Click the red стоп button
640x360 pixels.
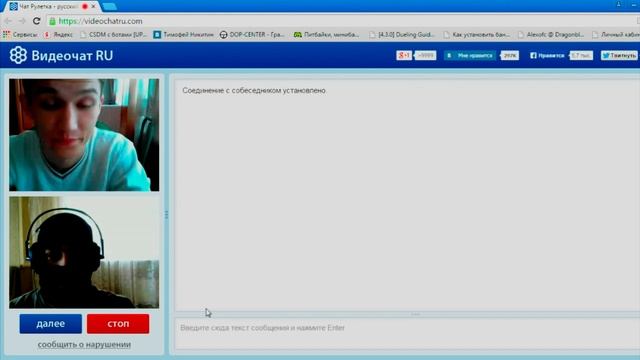click(x=118, y=324)
